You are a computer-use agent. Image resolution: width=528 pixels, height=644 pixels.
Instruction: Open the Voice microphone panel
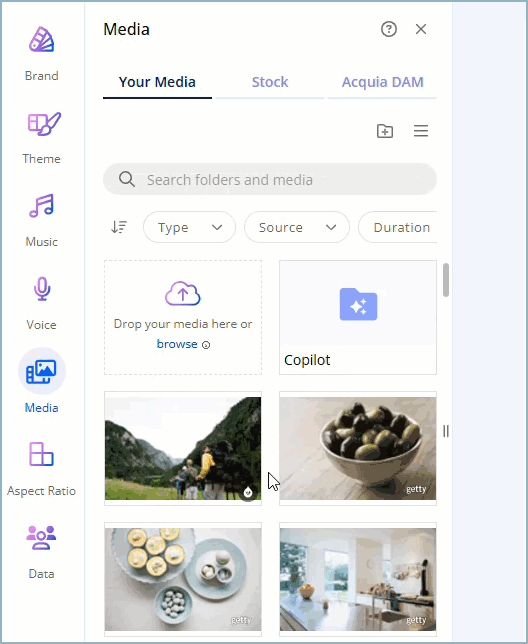click(x=41, y=303)
